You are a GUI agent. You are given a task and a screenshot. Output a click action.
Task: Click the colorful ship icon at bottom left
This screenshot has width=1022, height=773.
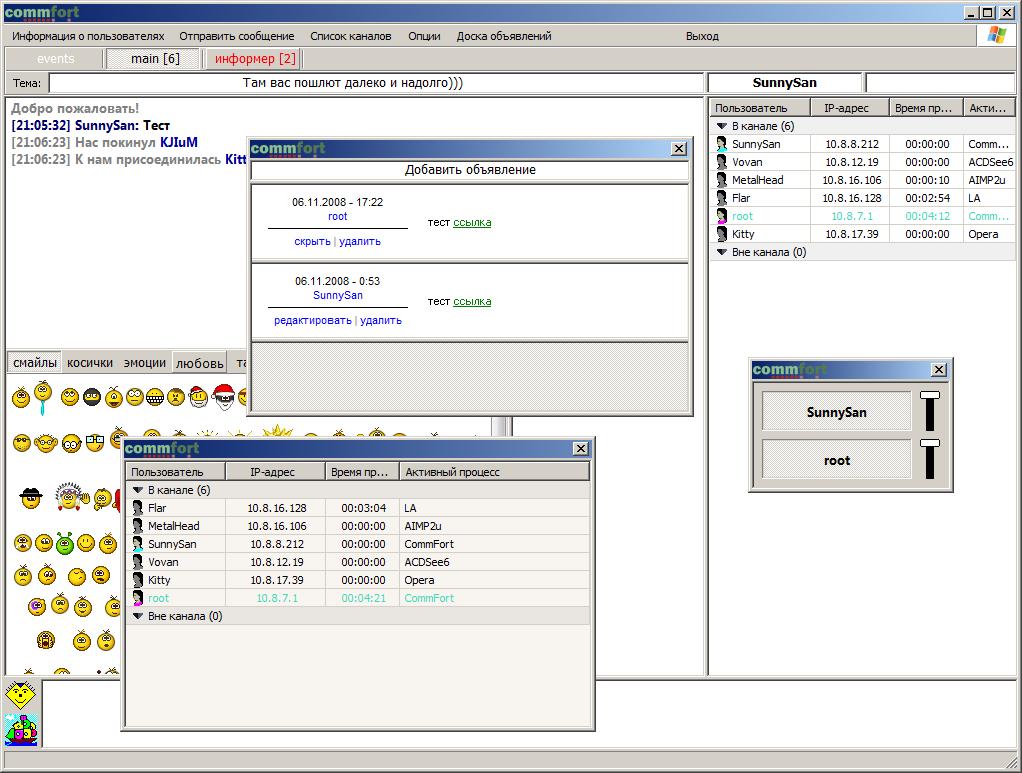pyautogui.click(x=20, y=729)
